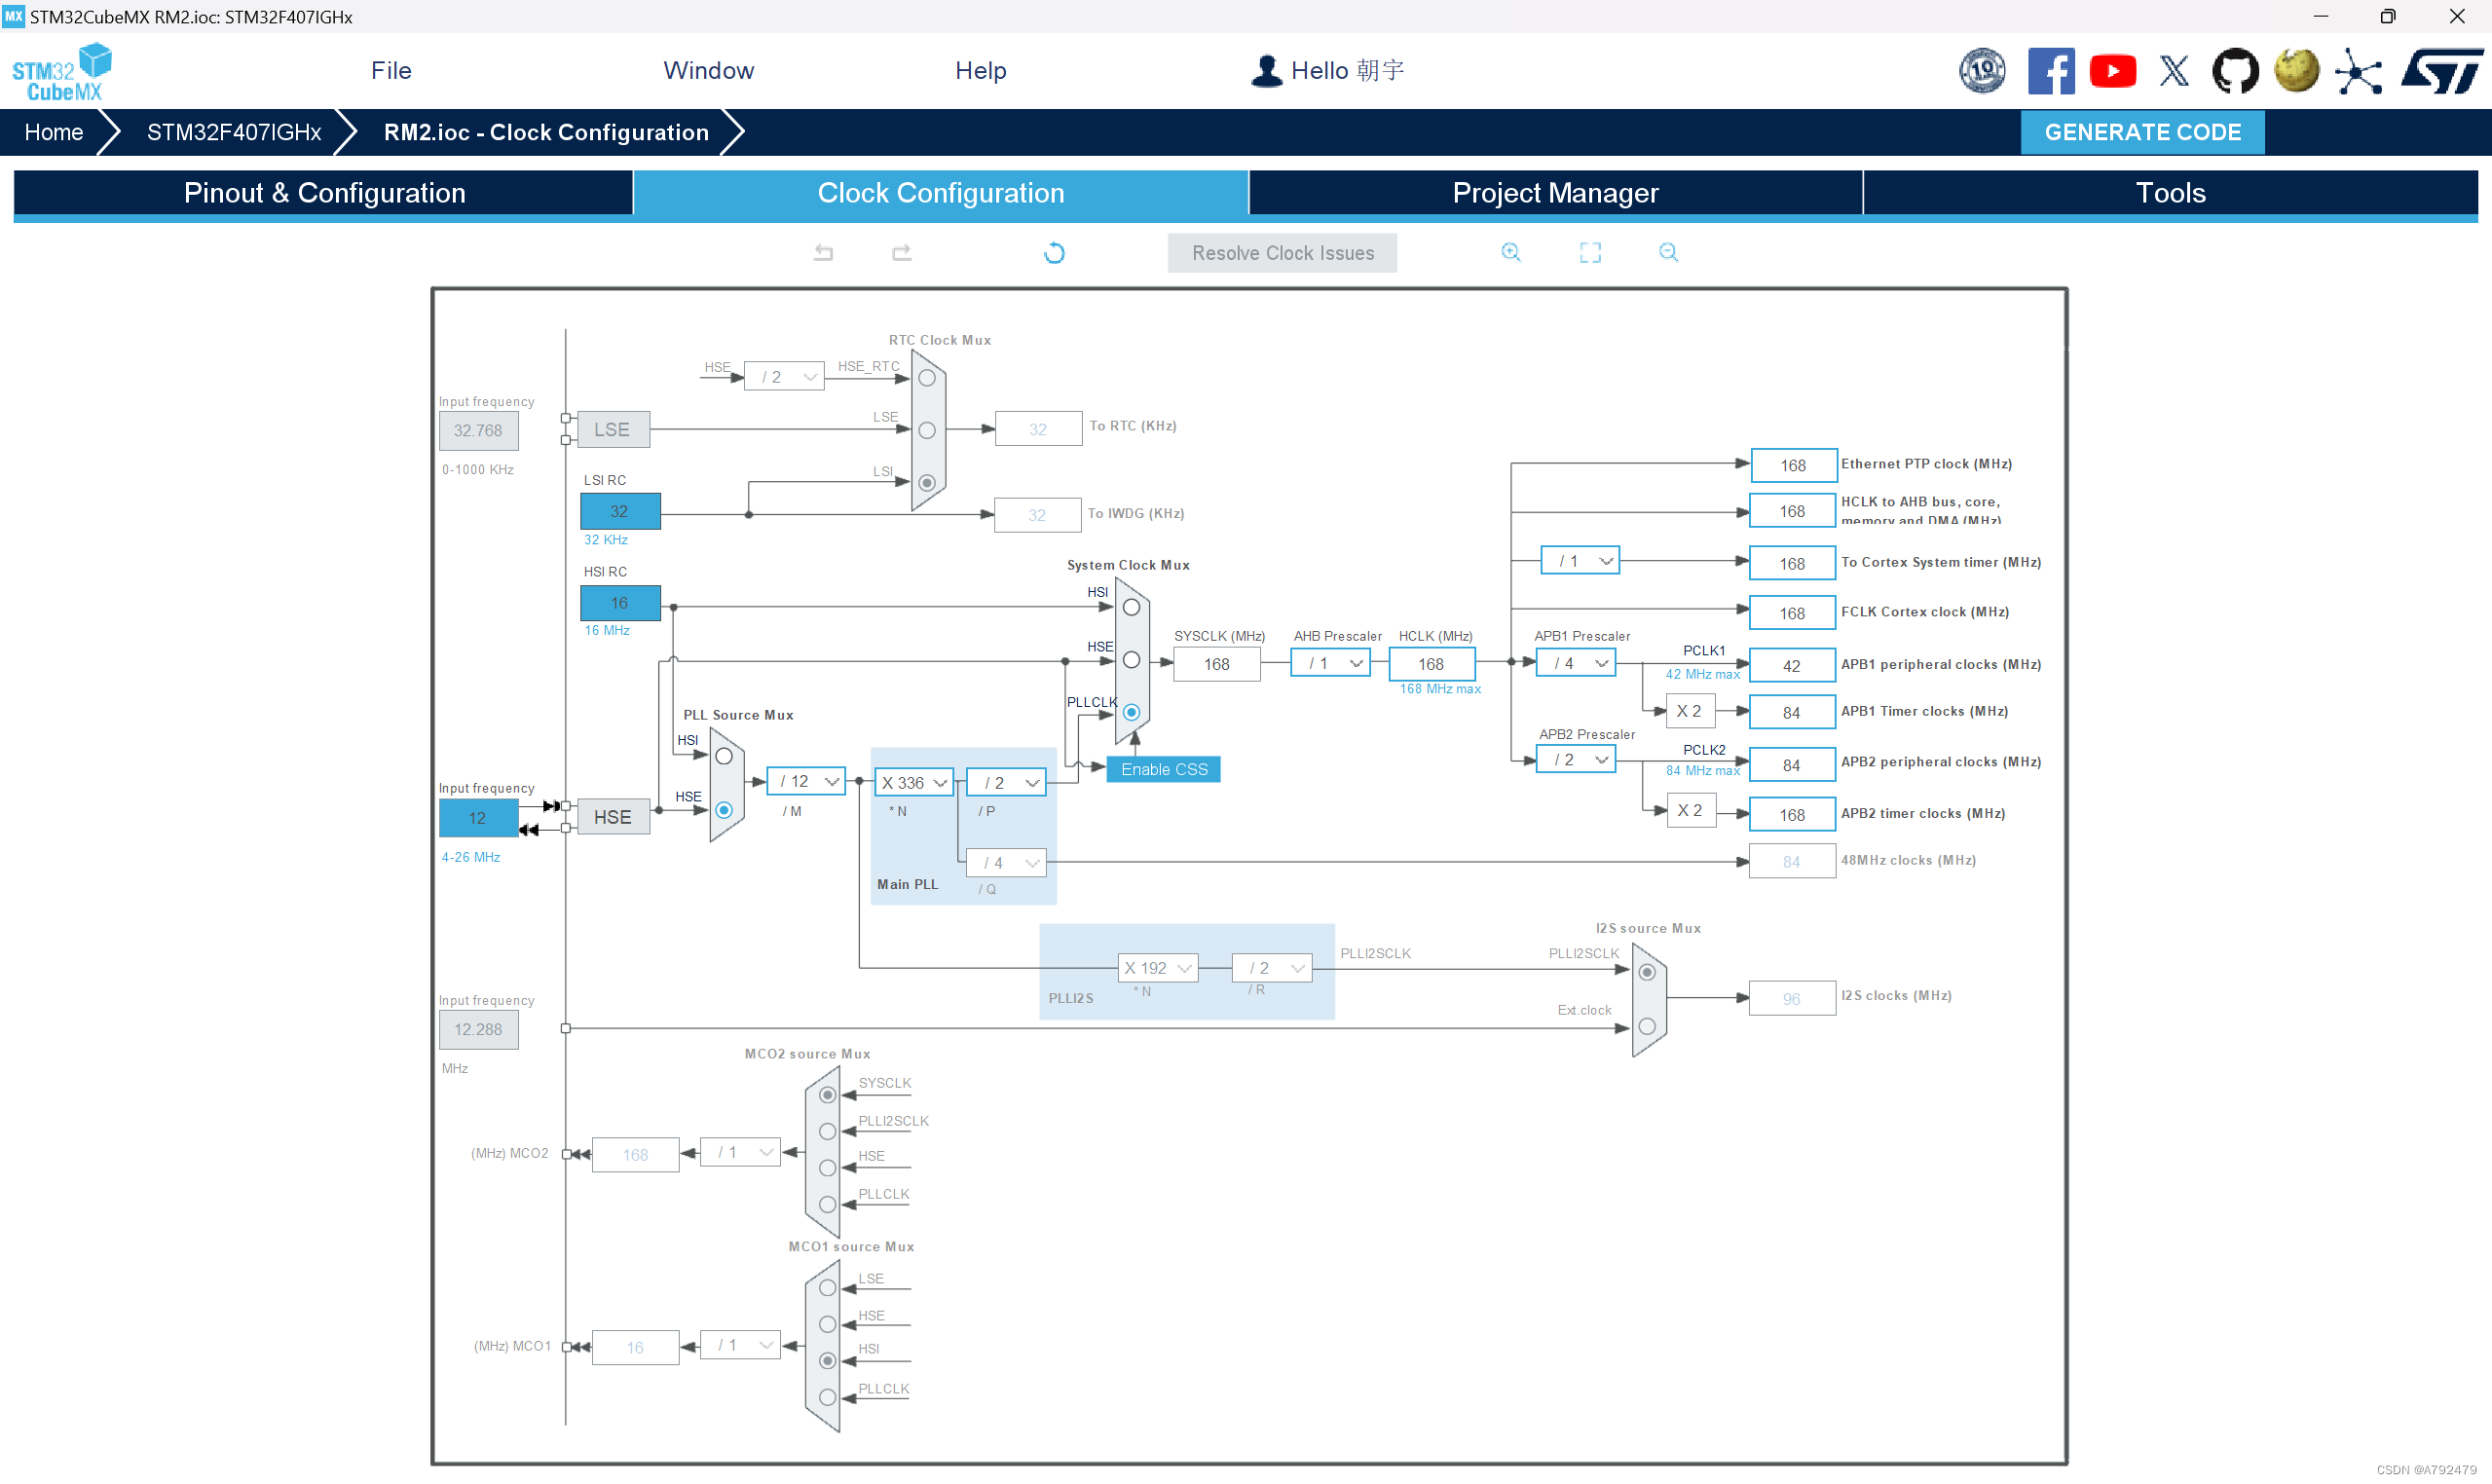Click the HSE input frequency field
This screenshot has width=2492, height=1484.
pos(478,819)
